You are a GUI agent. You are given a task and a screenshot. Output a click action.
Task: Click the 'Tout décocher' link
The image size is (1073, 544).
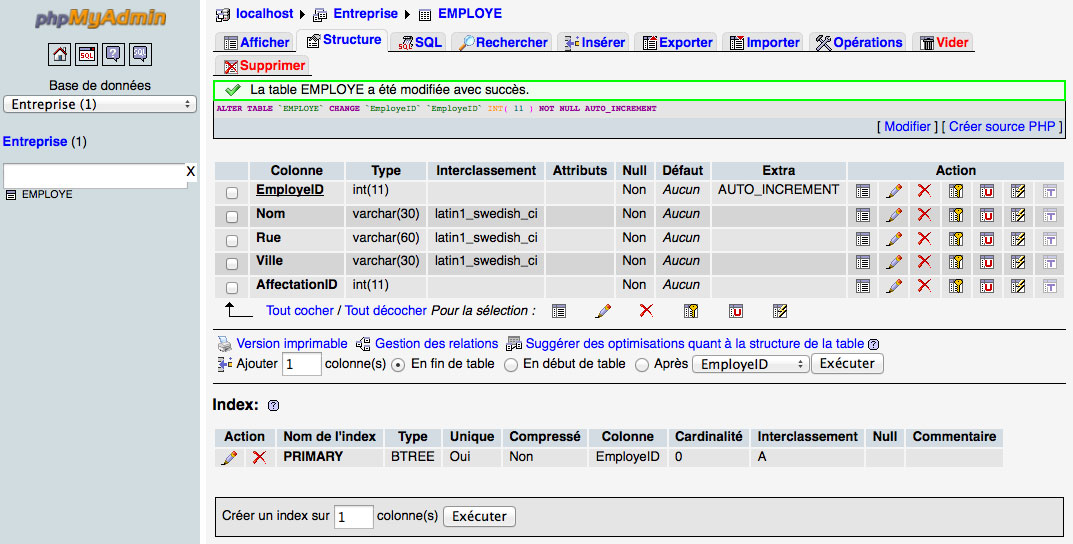386,311
